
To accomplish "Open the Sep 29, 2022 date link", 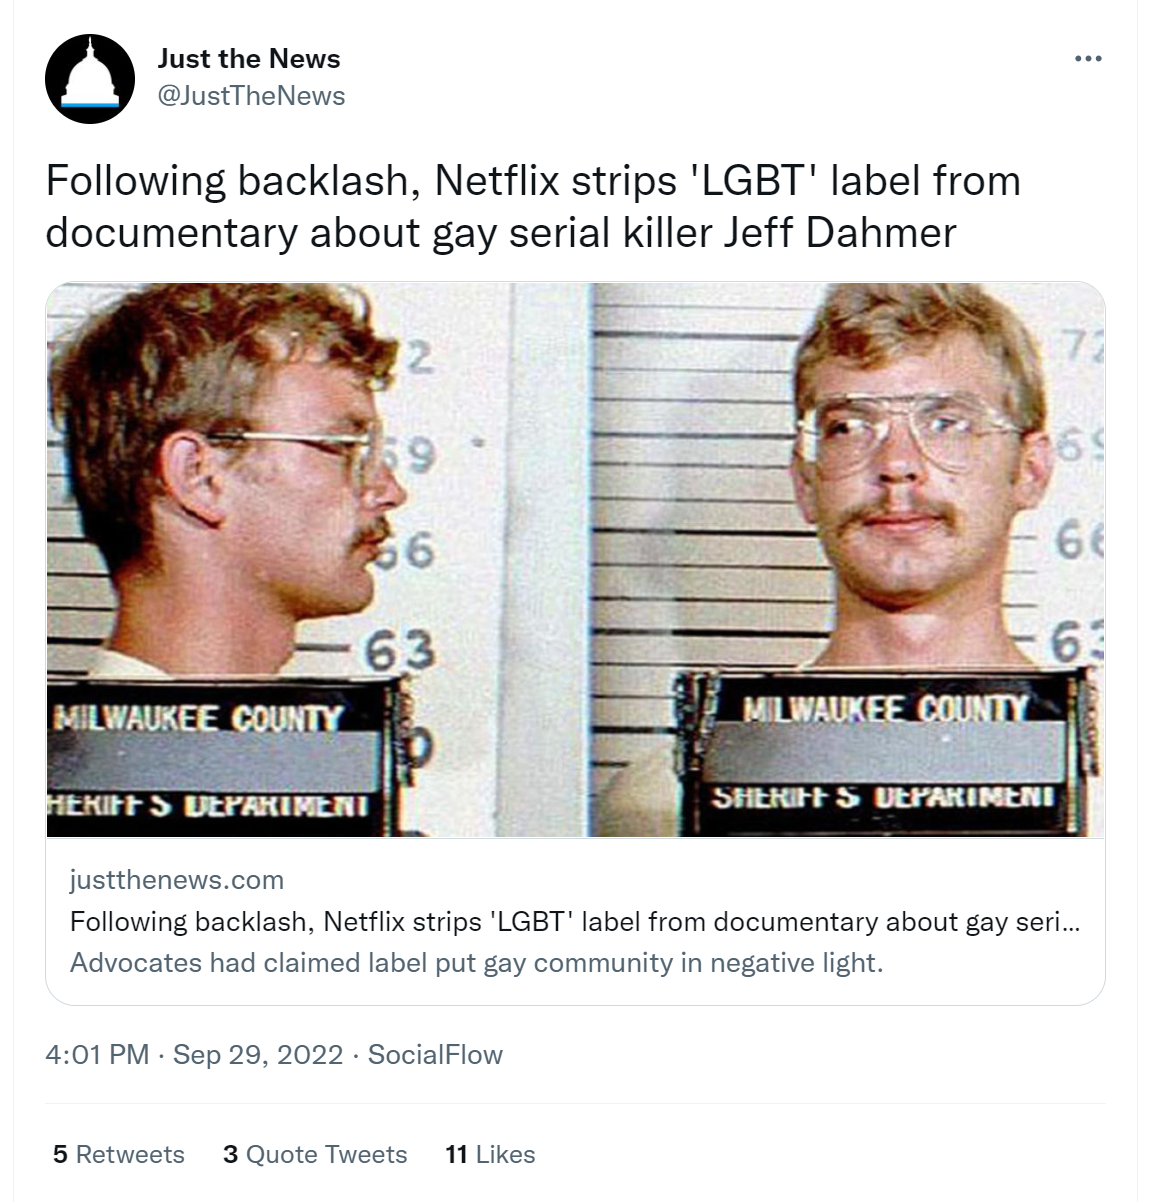I will click(x=258, y=1055).
